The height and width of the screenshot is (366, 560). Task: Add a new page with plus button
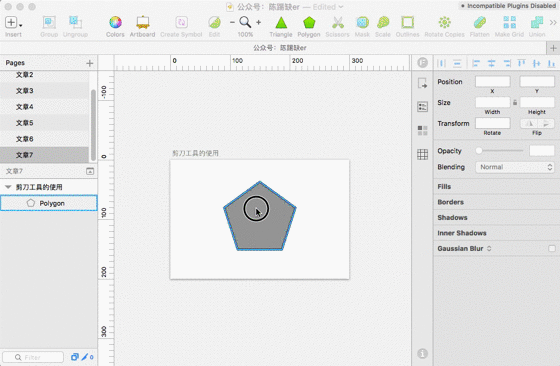point(90,64)
